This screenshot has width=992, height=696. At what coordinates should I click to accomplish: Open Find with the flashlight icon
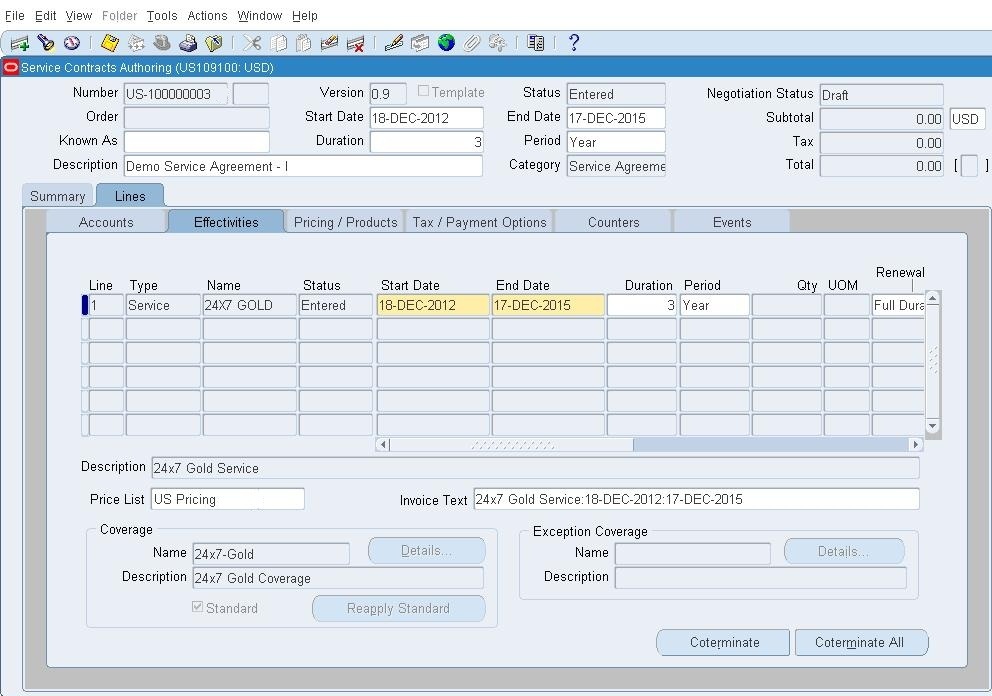point(43,42)
